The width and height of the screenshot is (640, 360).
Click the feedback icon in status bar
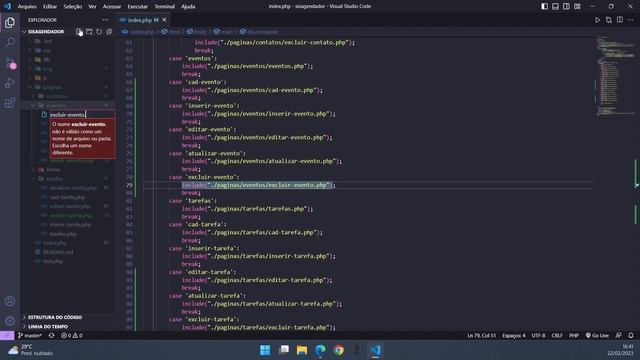click(619, 336)
